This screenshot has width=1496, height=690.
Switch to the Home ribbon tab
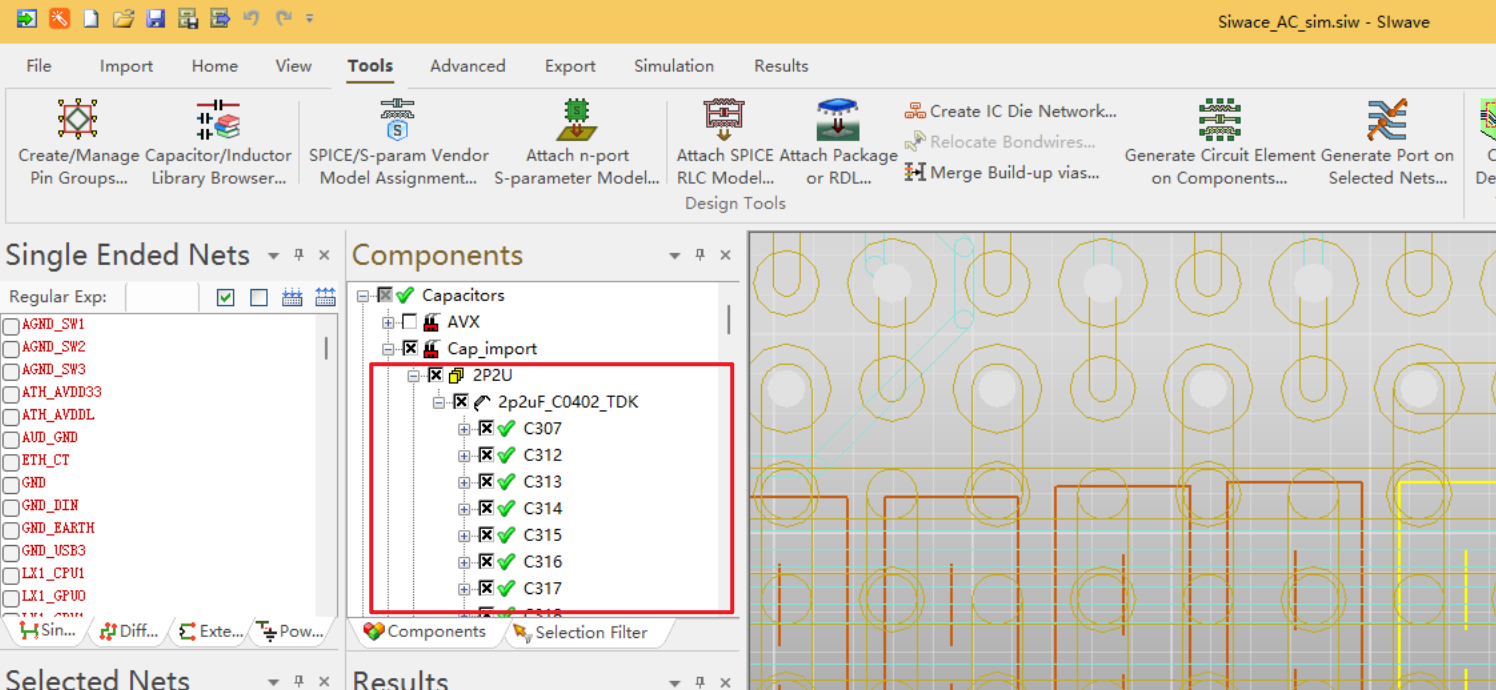pos(215,66)
